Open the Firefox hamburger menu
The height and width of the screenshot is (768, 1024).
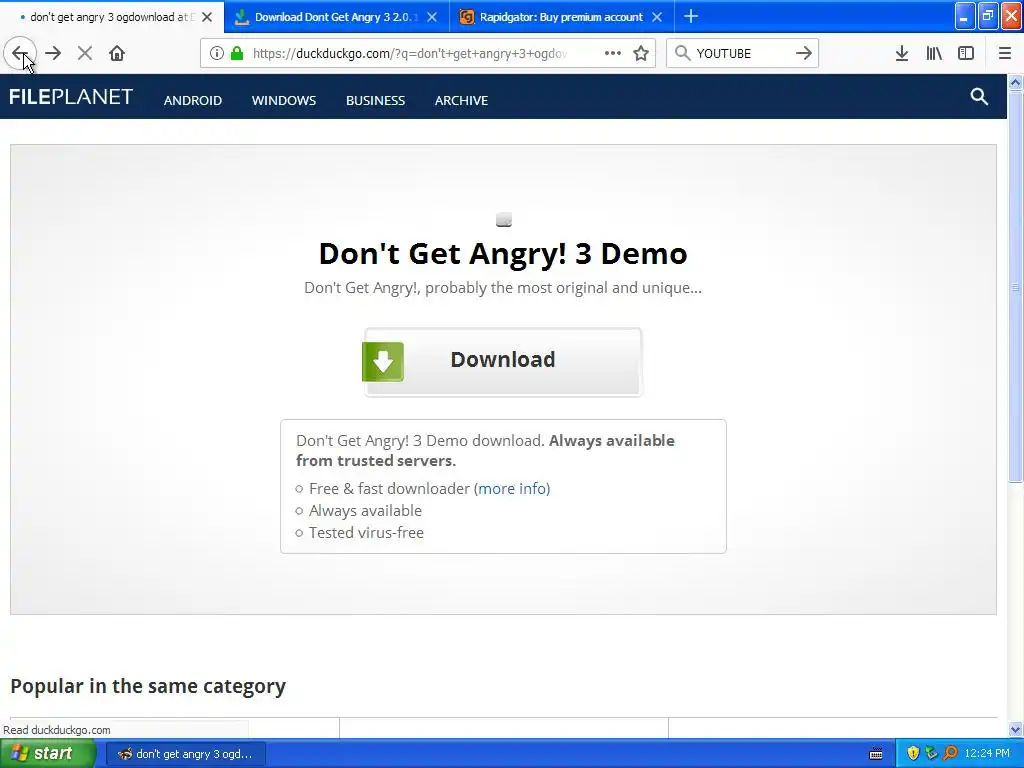[x=1004, y=54]
